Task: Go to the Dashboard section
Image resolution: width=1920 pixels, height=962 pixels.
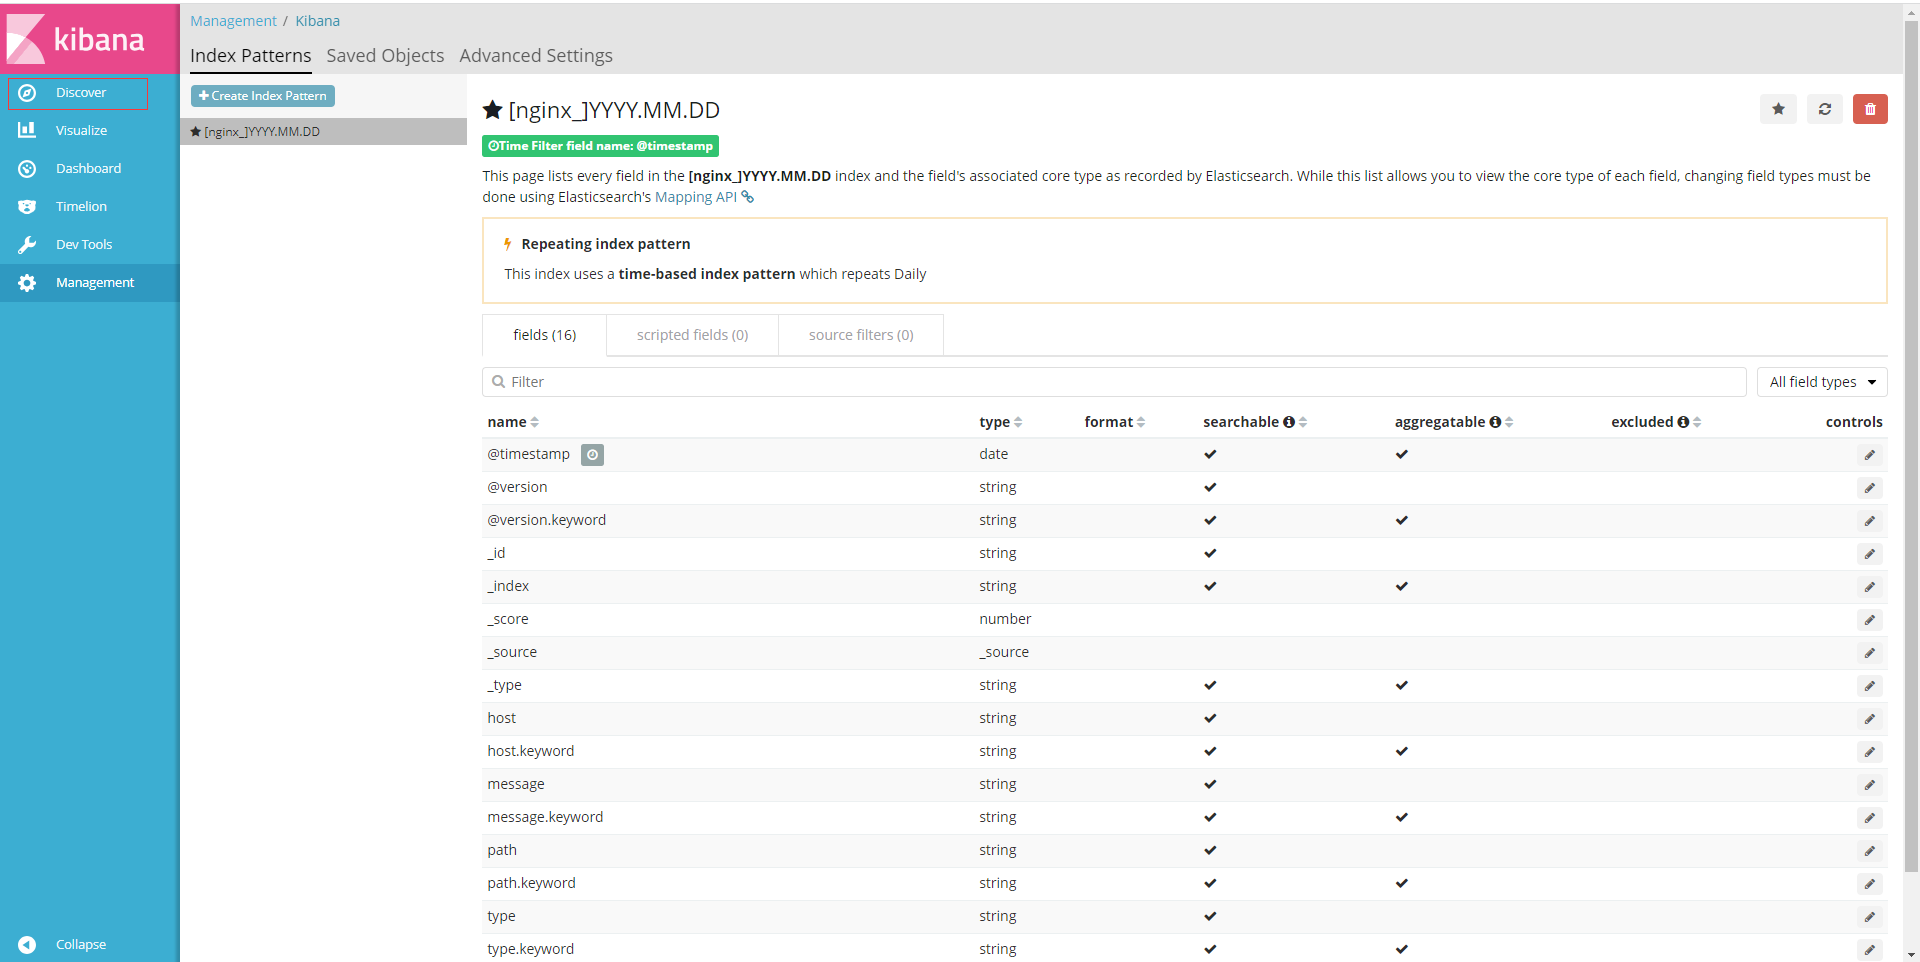Action: coord(89,169)
